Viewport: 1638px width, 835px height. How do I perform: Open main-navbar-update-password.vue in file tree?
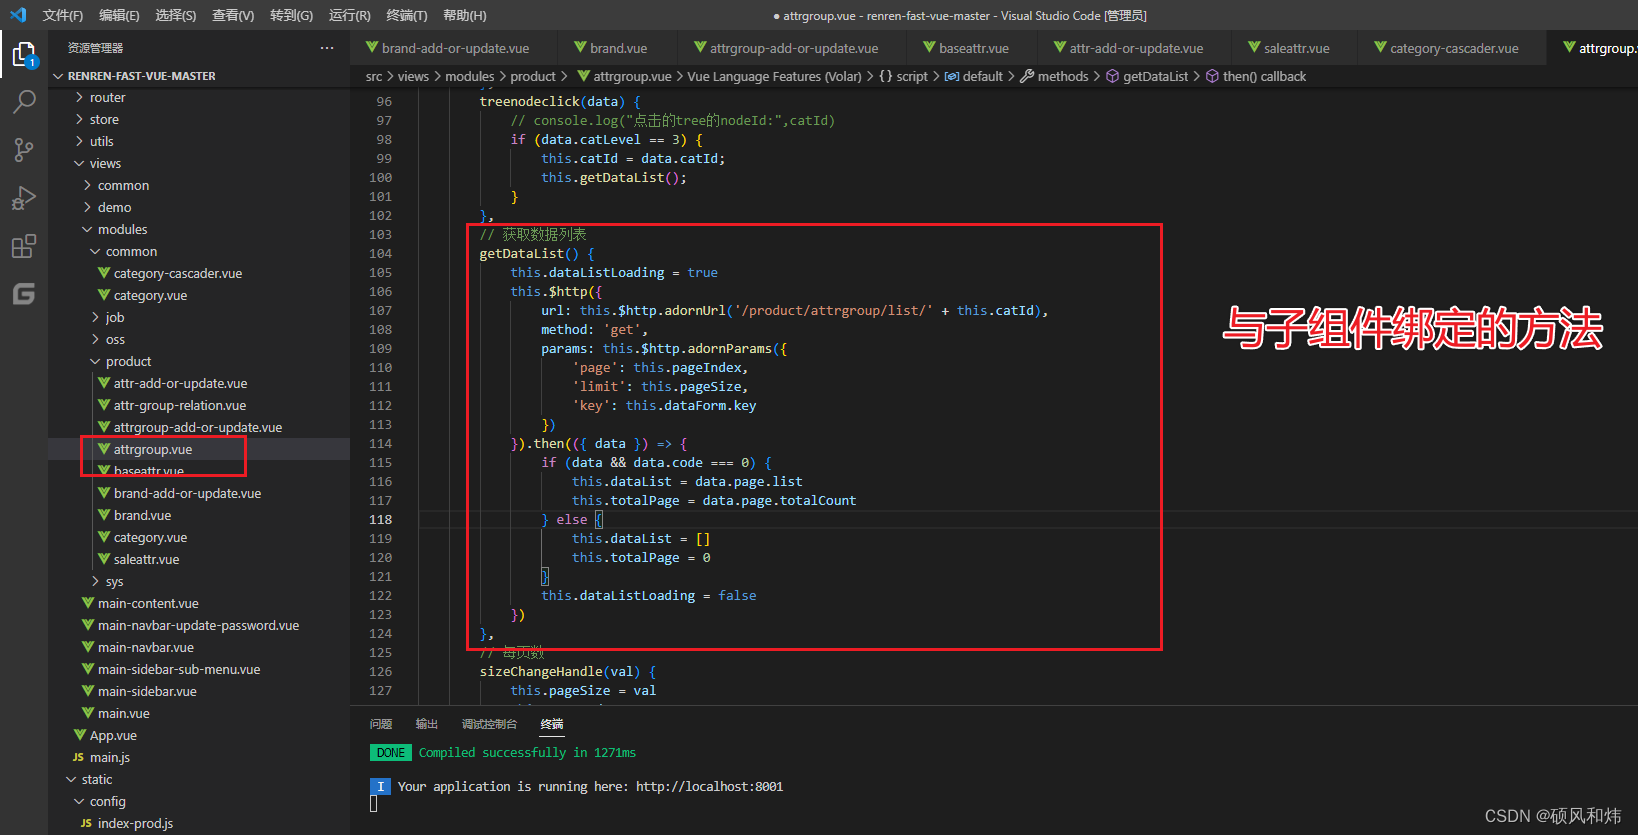click(199, 625)
